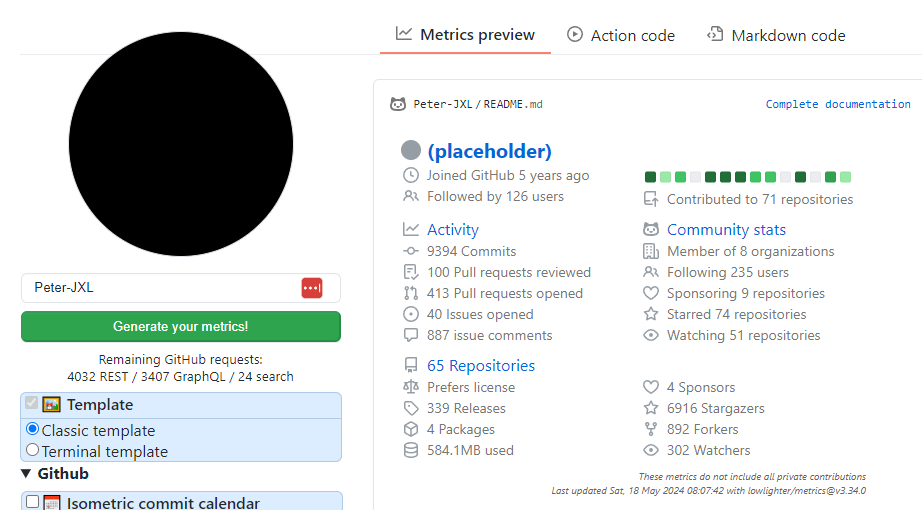Click the red password manager icon in the username field
922x510 pixels.
coord(312,288)
